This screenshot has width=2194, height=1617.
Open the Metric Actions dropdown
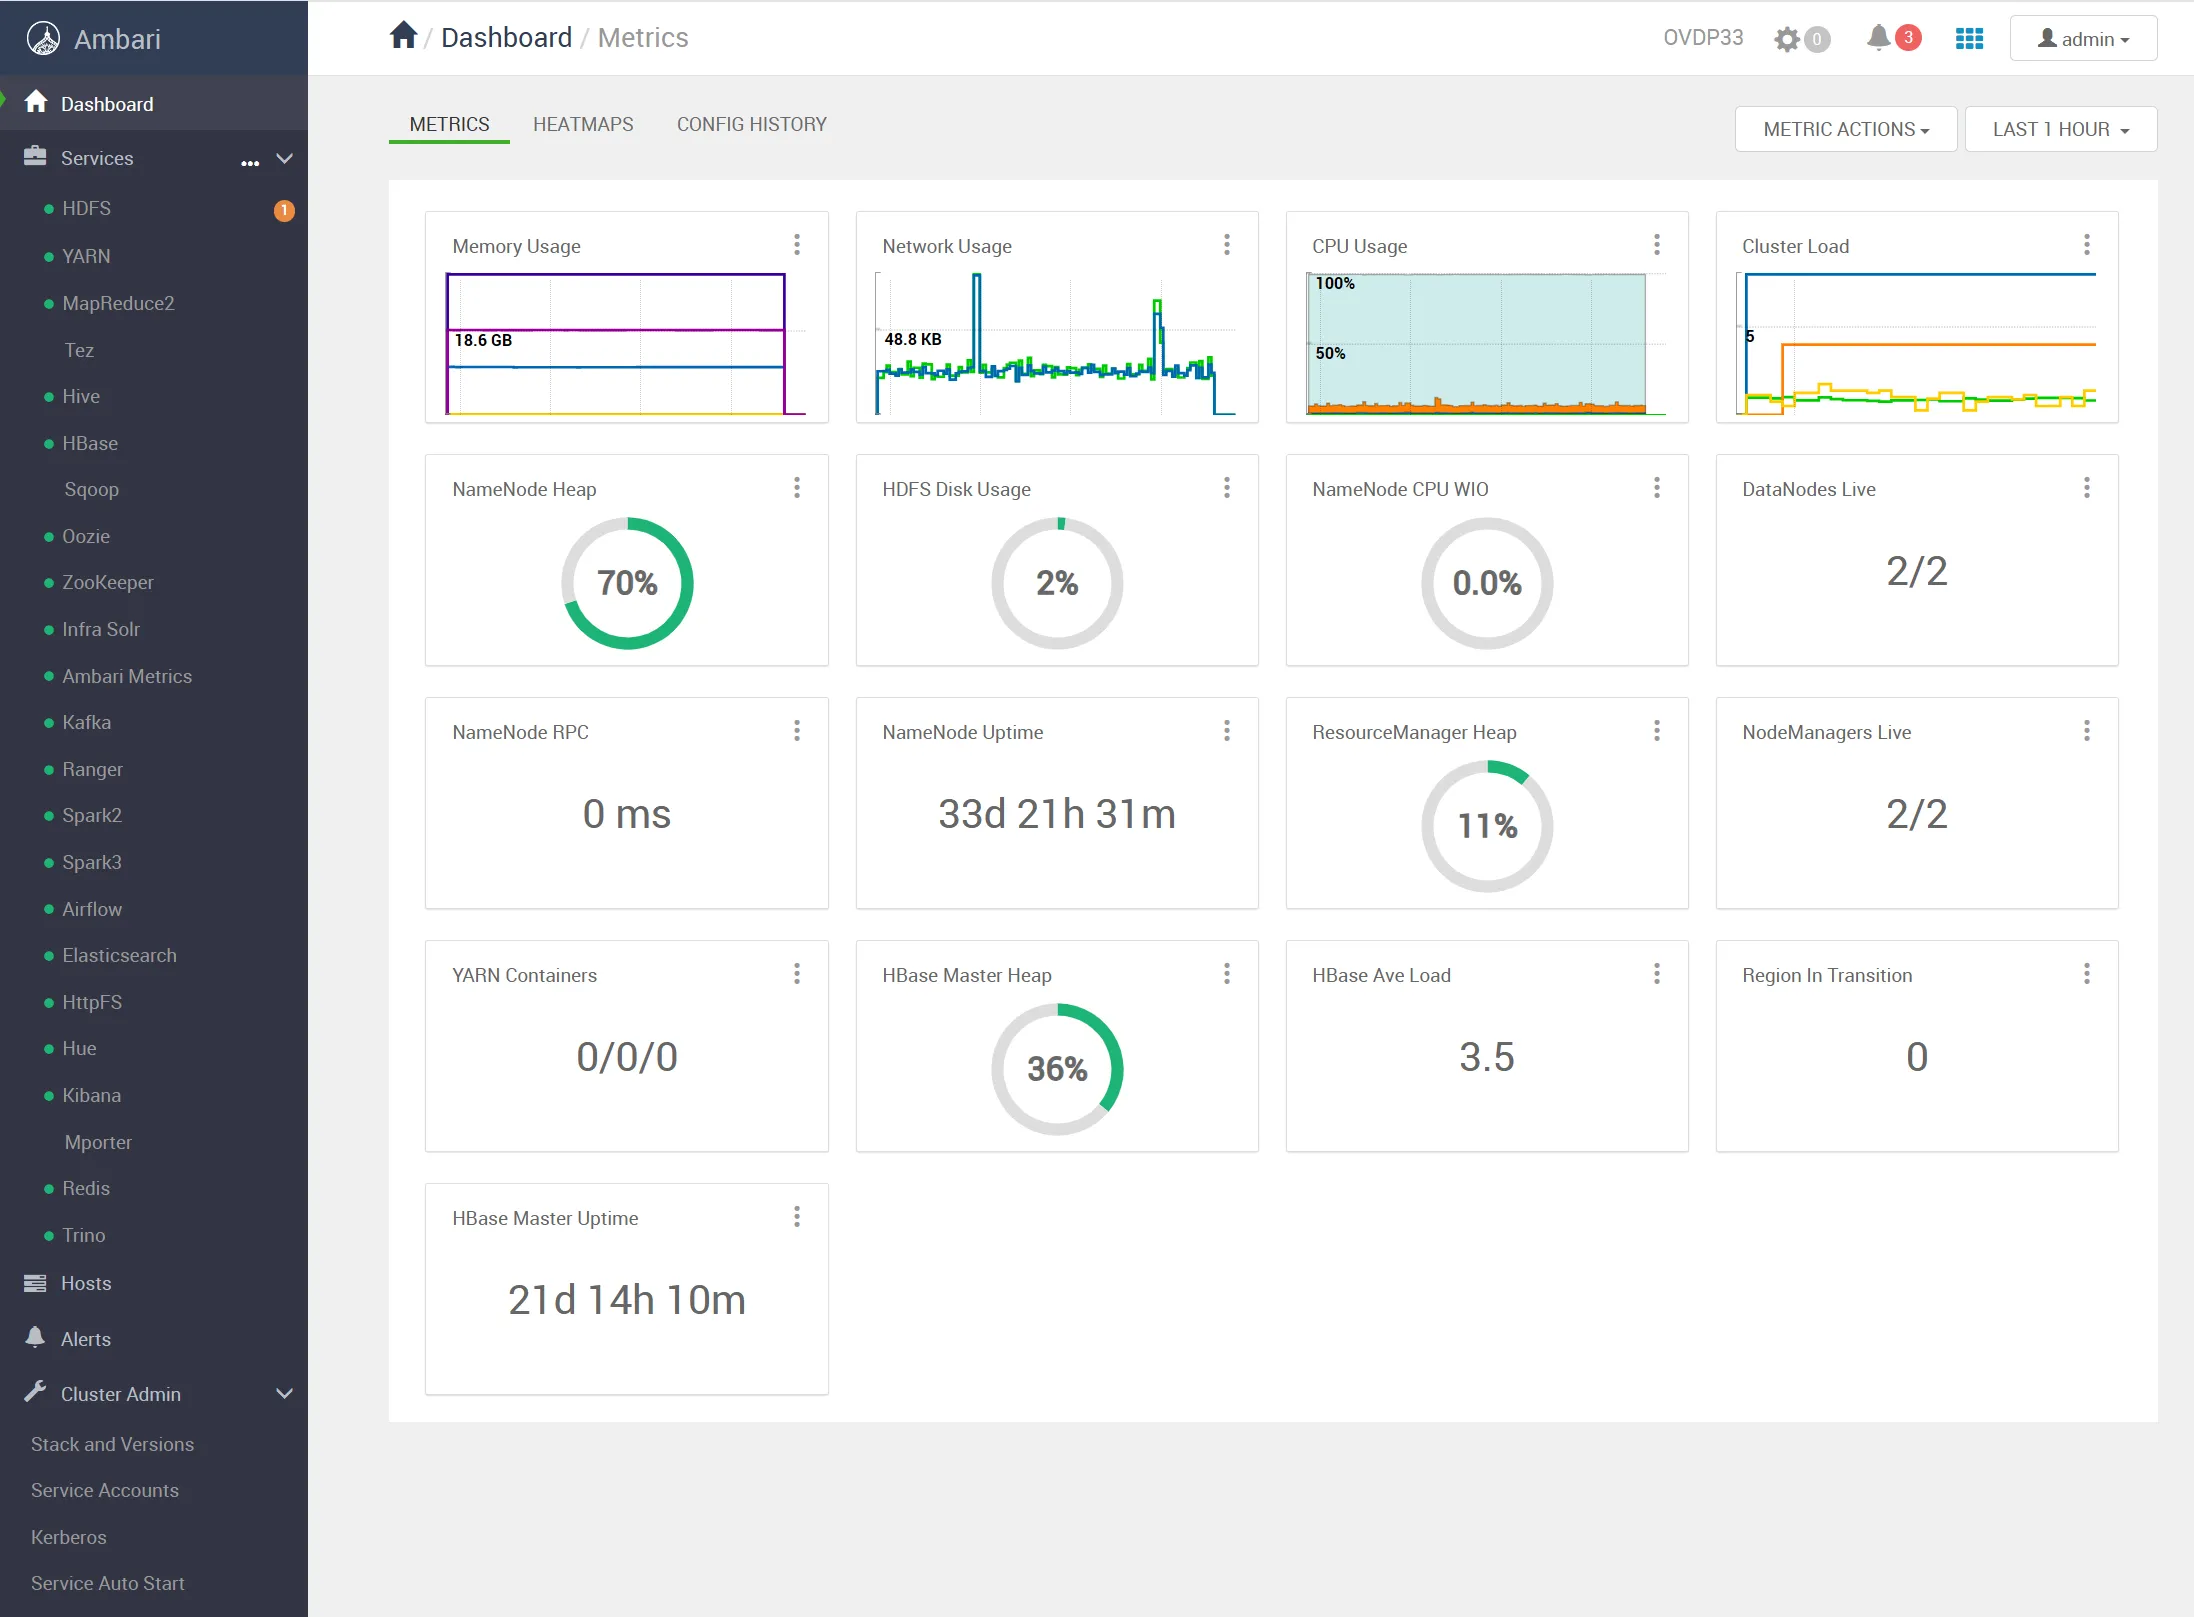pyautogui.click(x=1845, y=129)
